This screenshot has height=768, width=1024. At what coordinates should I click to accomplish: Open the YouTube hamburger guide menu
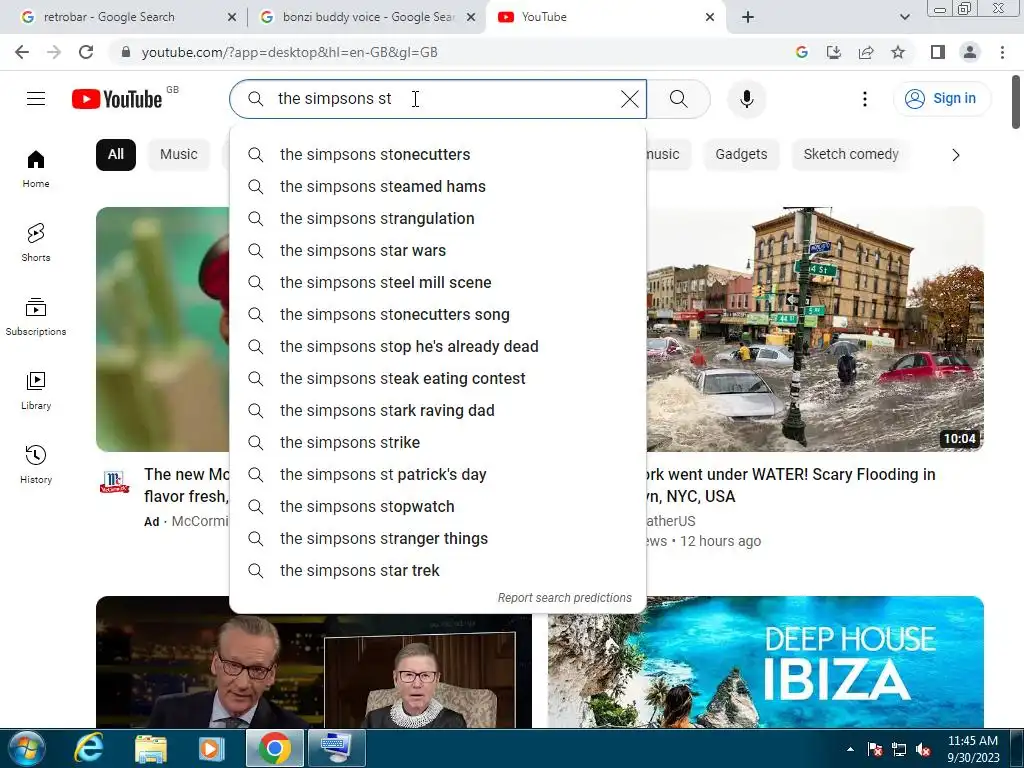pyautogui.click(x=36, y=99)
